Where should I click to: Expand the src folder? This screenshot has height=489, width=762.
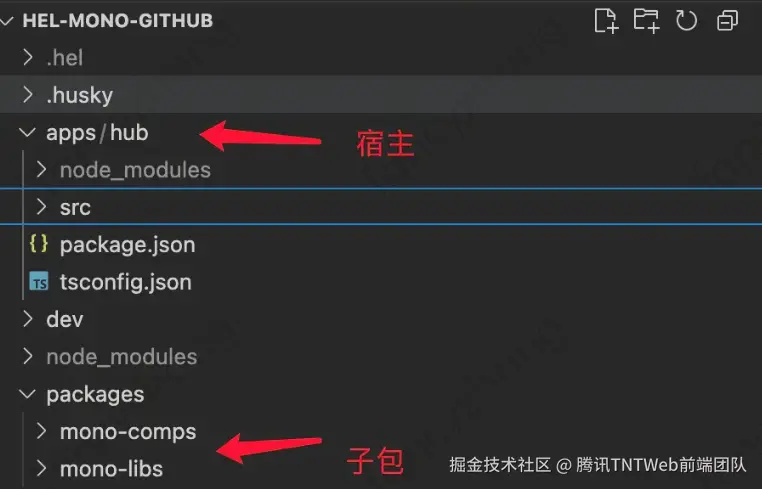42,207
